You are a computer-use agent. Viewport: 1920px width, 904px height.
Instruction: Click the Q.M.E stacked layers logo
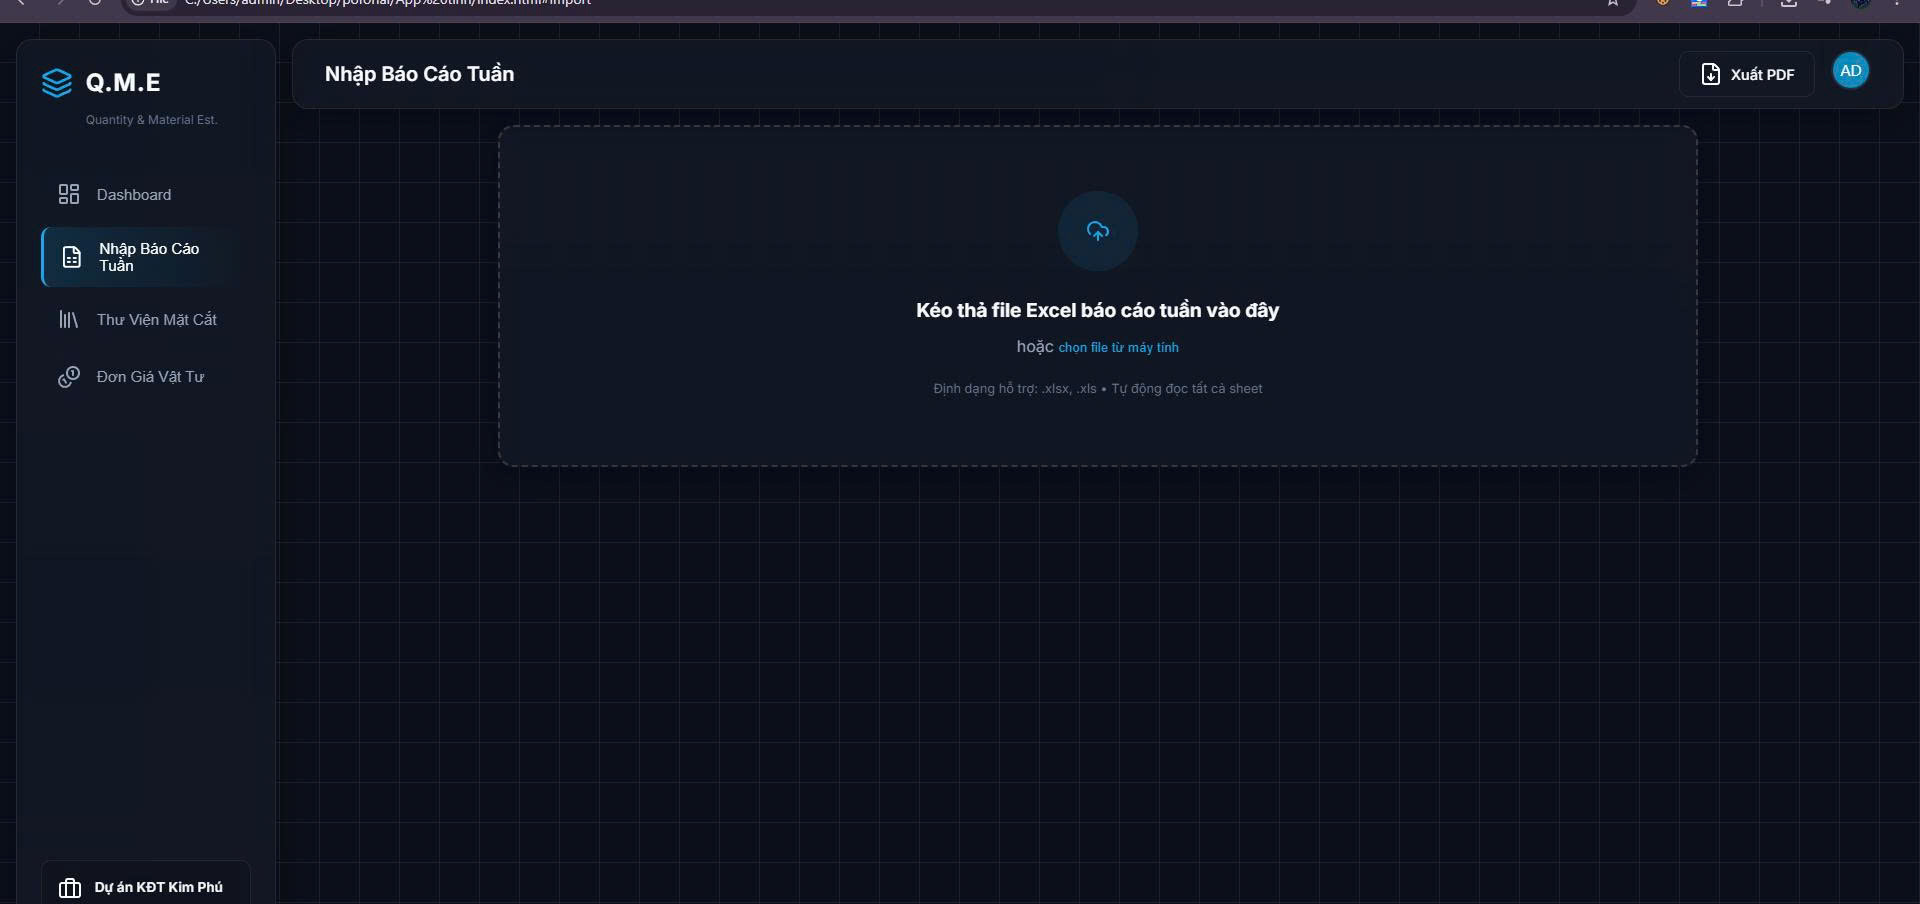pos(57,83)
